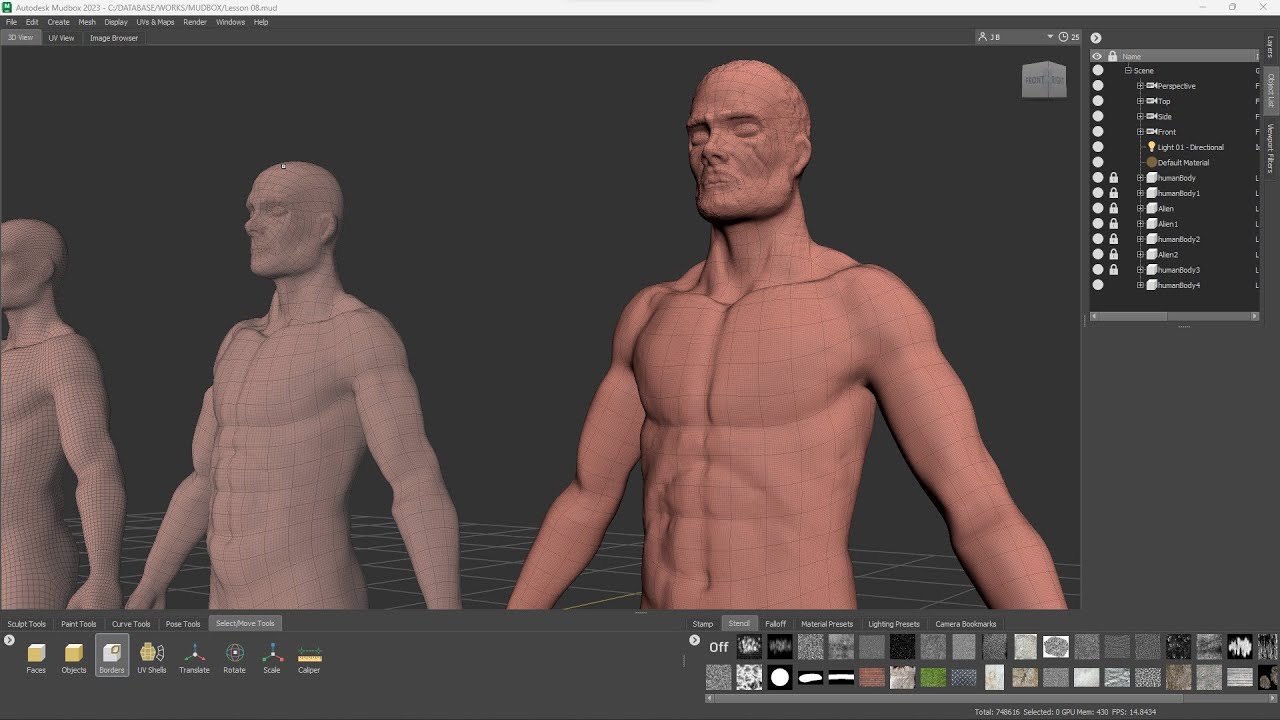This screenshot has height=720, width=1280.
Task: Open the UVs & Maps menu
Action: click(x=155, y=22)
